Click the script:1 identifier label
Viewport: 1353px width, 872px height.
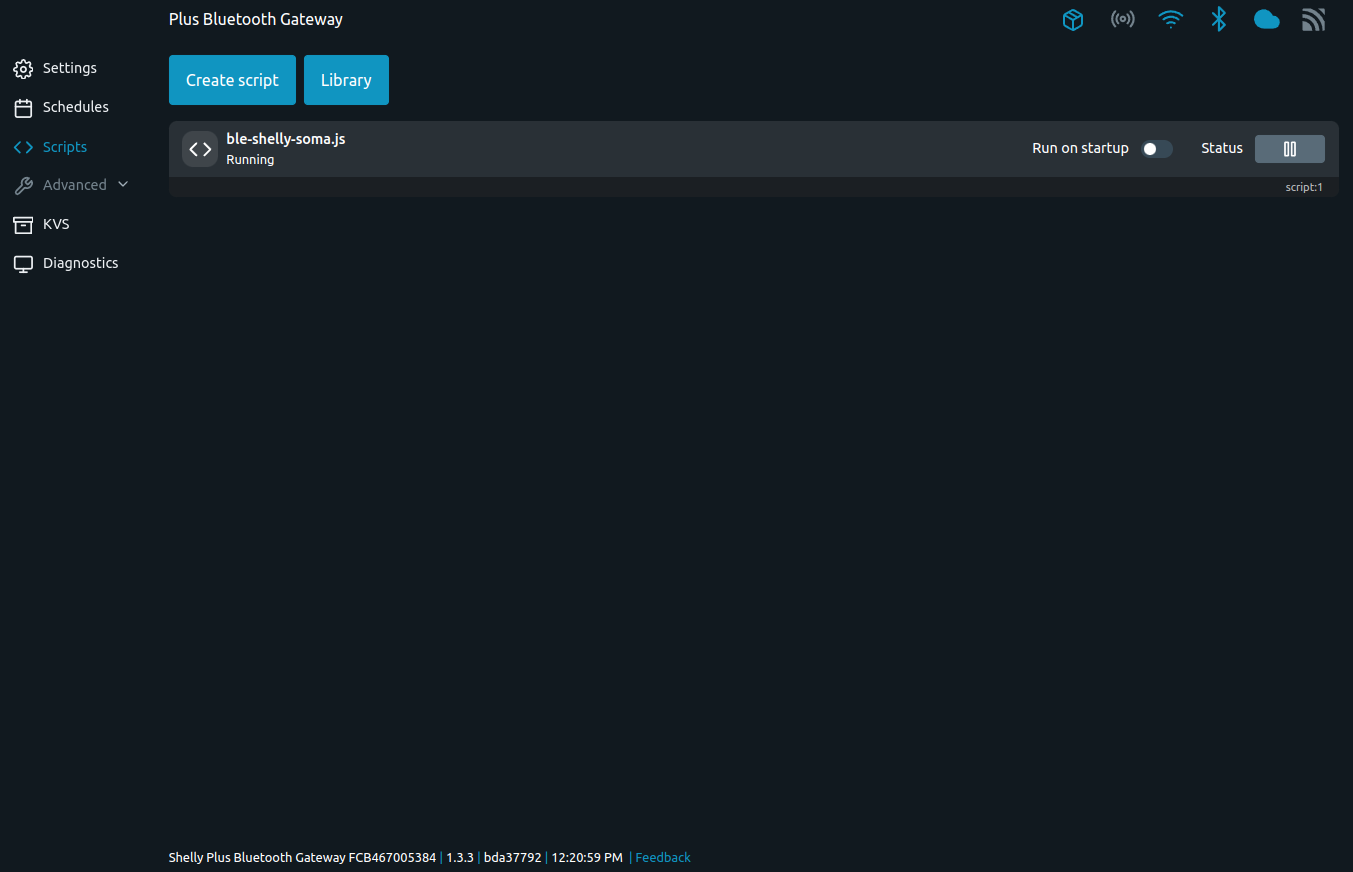coord(1304,187)
